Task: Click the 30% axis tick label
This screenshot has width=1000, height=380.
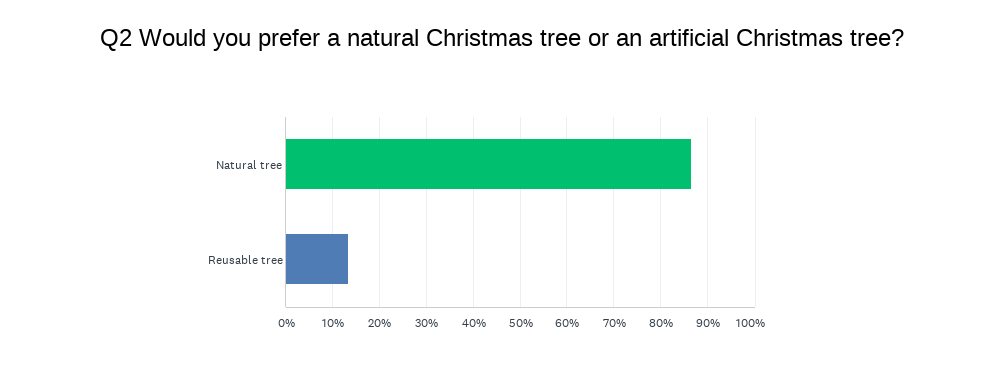Action: click(x=426, y=323)
